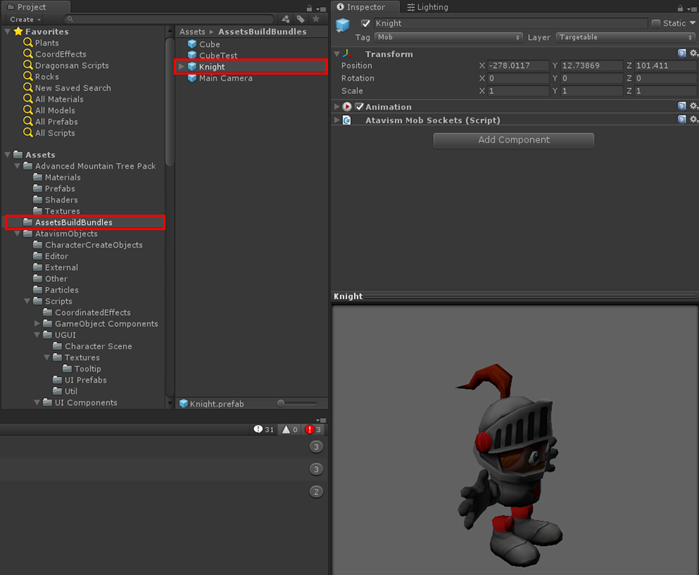
Task: Click the Add Component button
Action: point(513,140)
